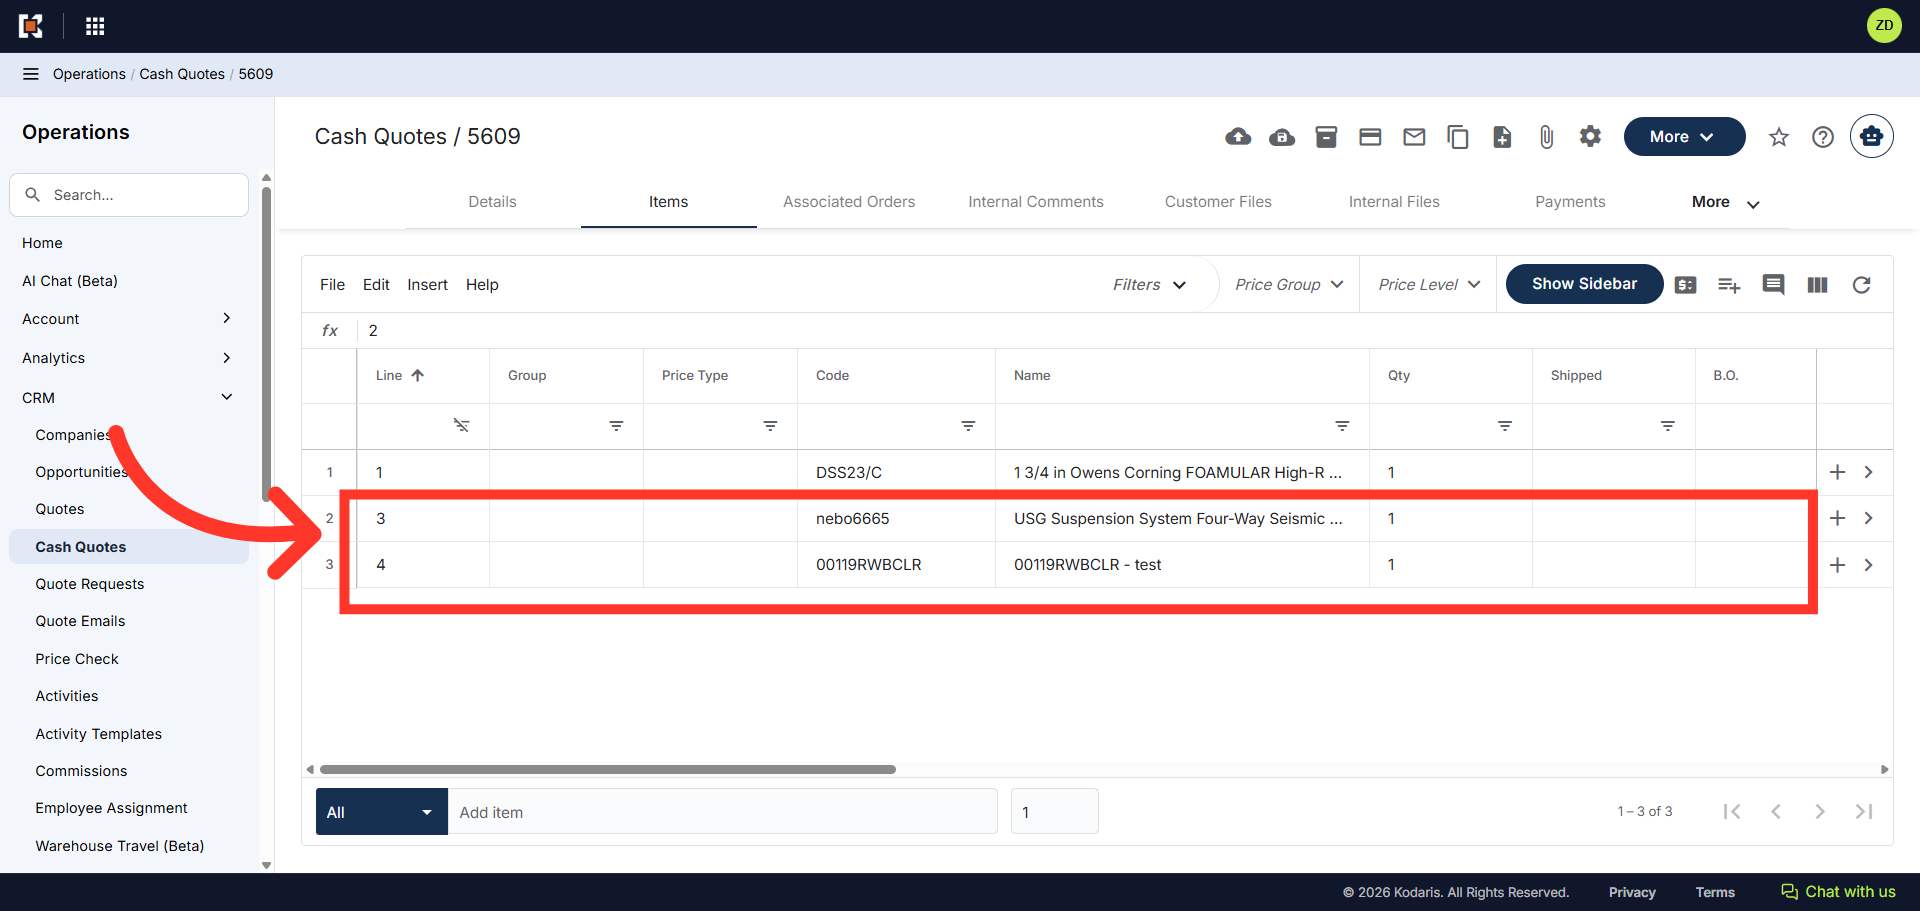Open the column chooser icon
Viewport: 1920px width, 911px height.
[1817, 285]
